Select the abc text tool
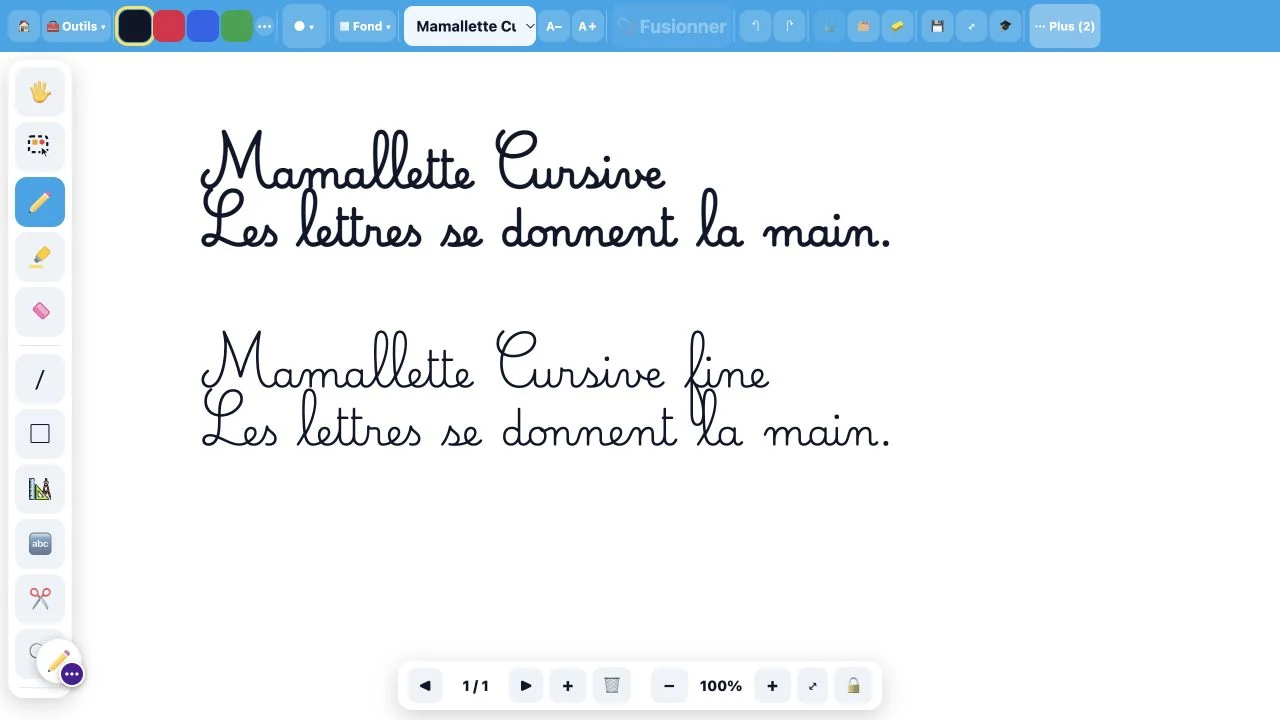Viewport: 1280px width, 720px height. [40, 544]
